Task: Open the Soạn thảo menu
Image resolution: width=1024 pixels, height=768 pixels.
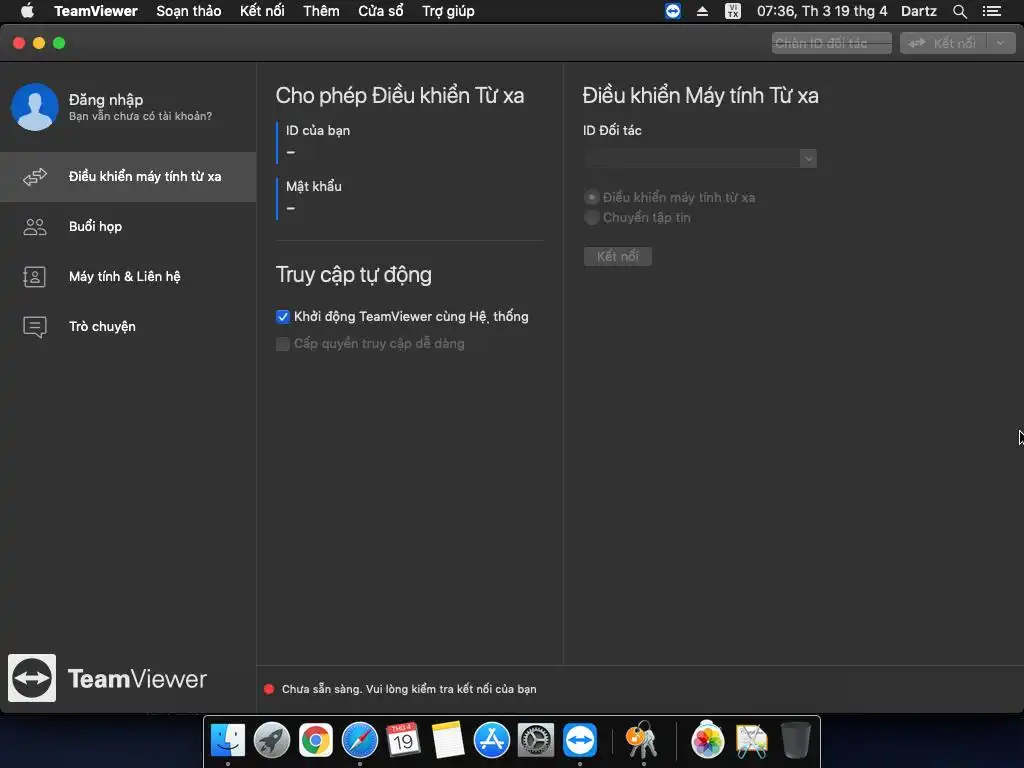Action: point(189,11)
